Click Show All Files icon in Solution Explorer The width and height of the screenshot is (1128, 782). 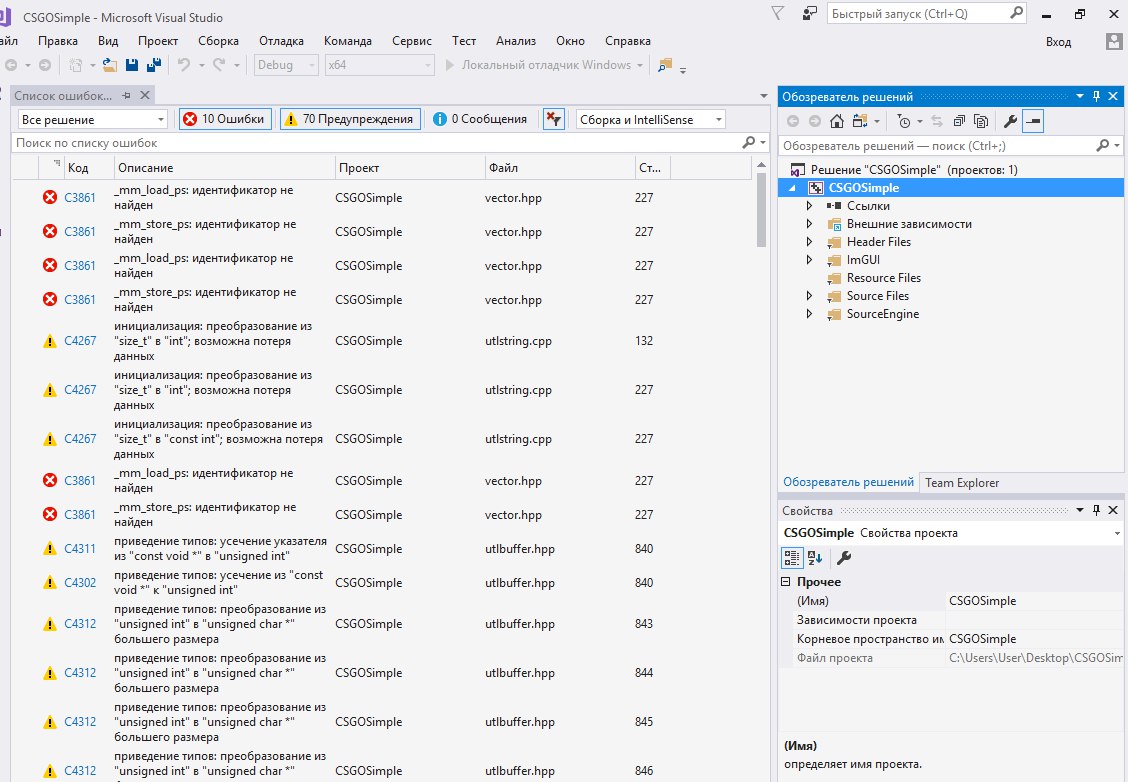point(981,121)
